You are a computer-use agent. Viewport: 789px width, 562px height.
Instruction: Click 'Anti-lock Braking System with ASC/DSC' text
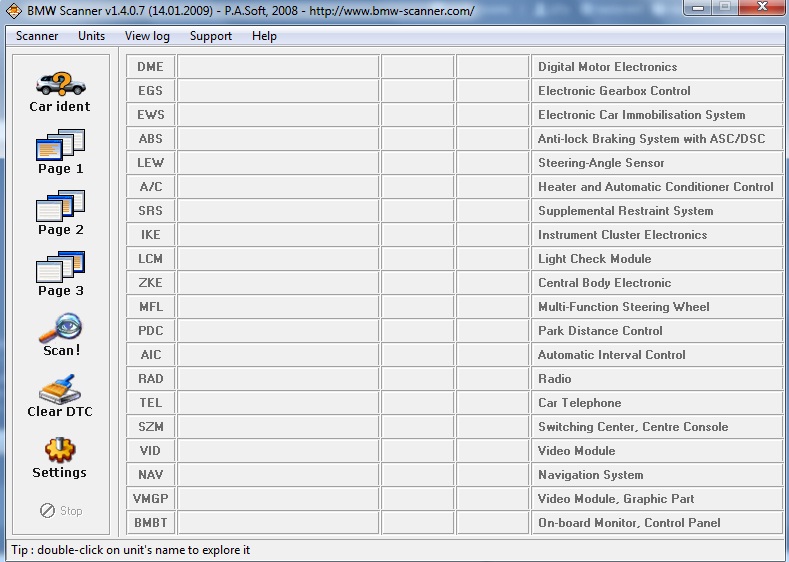click(651, 138)
